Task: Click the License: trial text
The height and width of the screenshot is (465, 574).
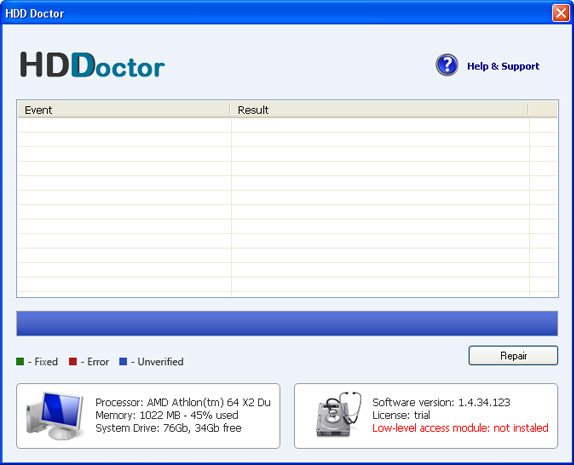Action: coord(401,415)
